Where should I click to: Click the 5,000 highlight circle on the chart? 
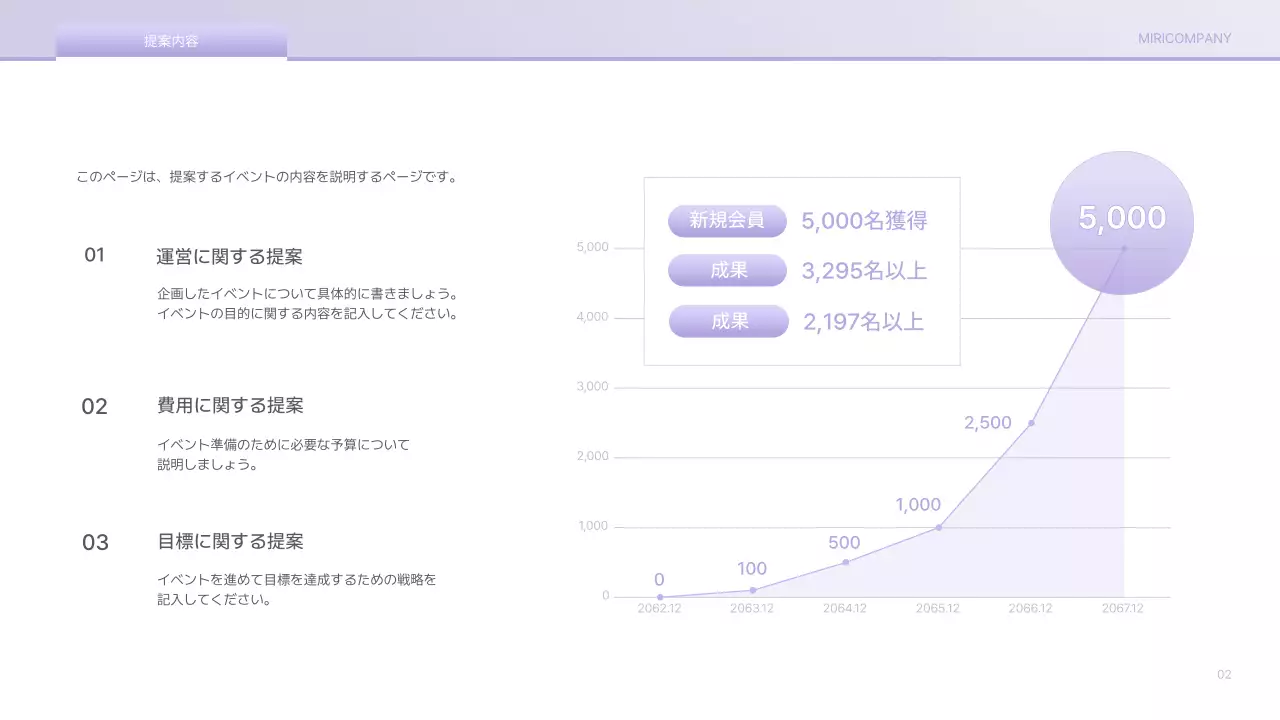pos(1121,218)
